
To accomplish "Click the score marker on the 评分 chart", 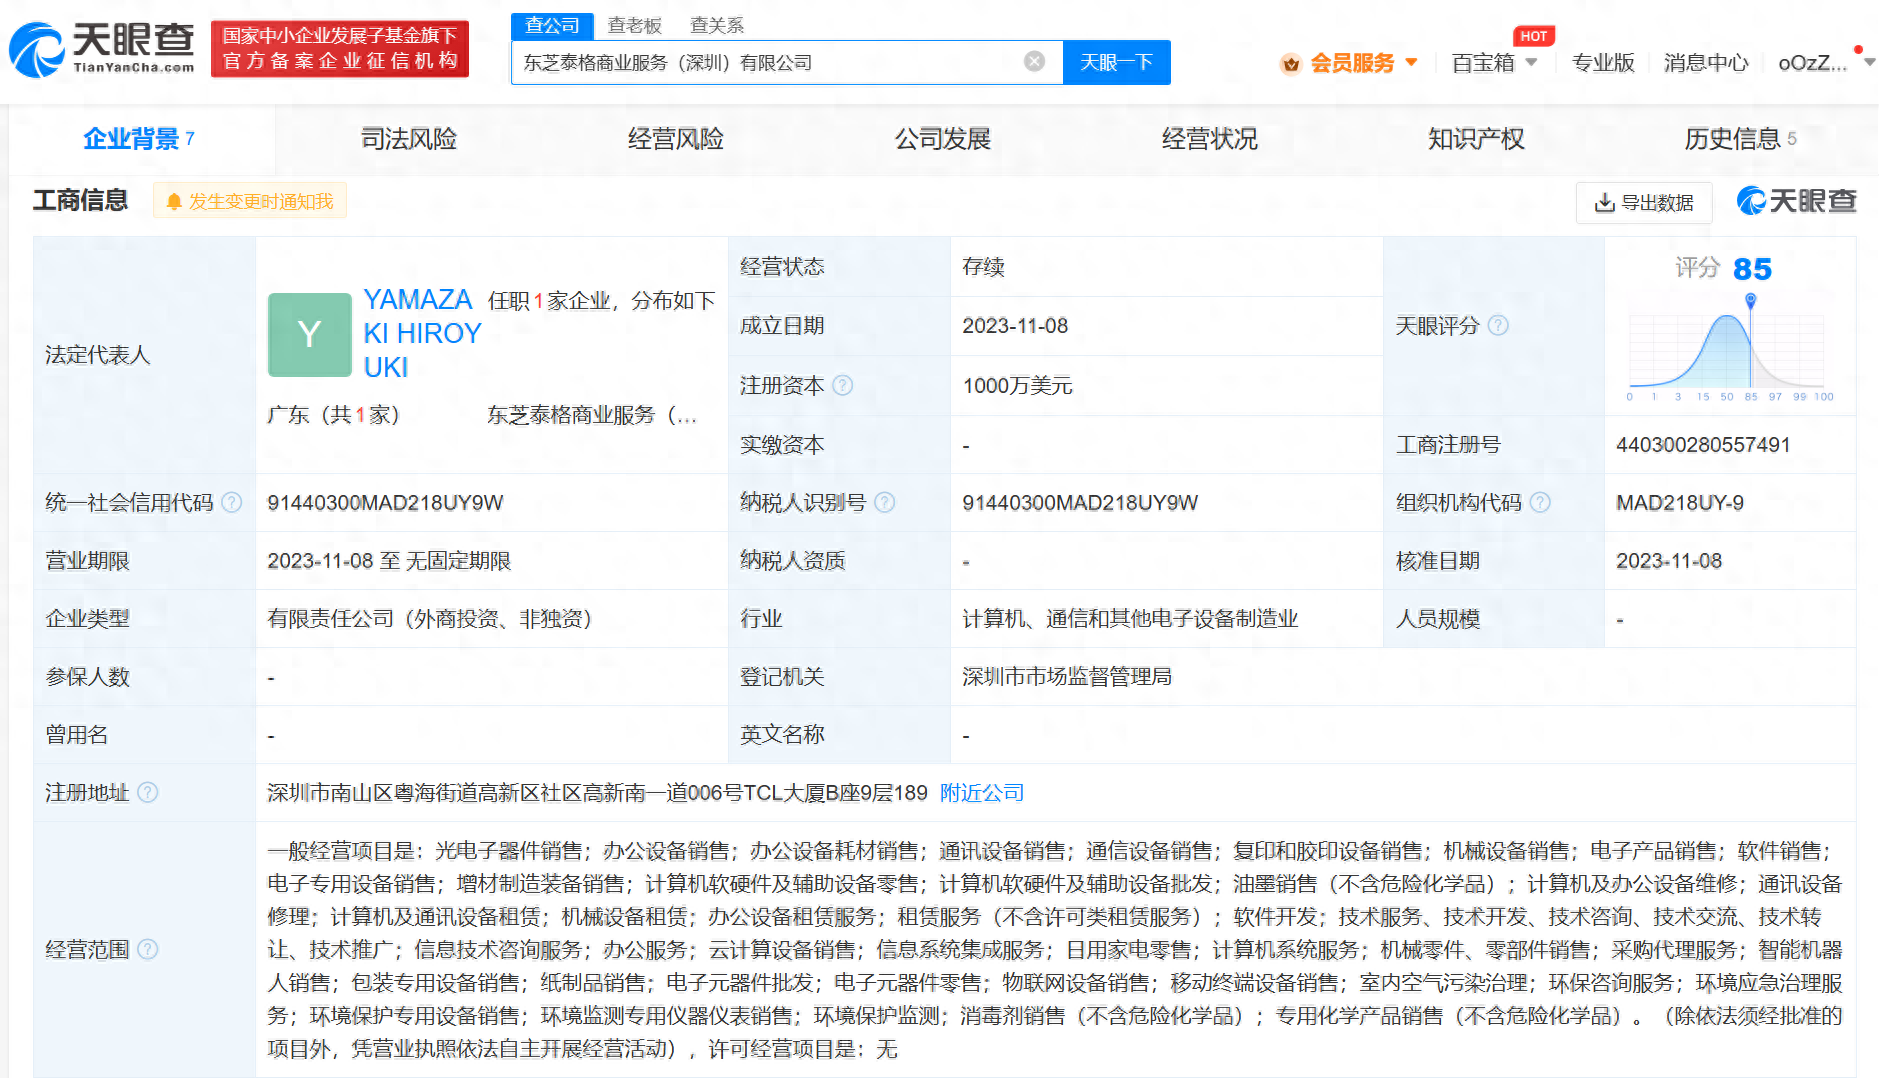I will (x=1750, y=299).
